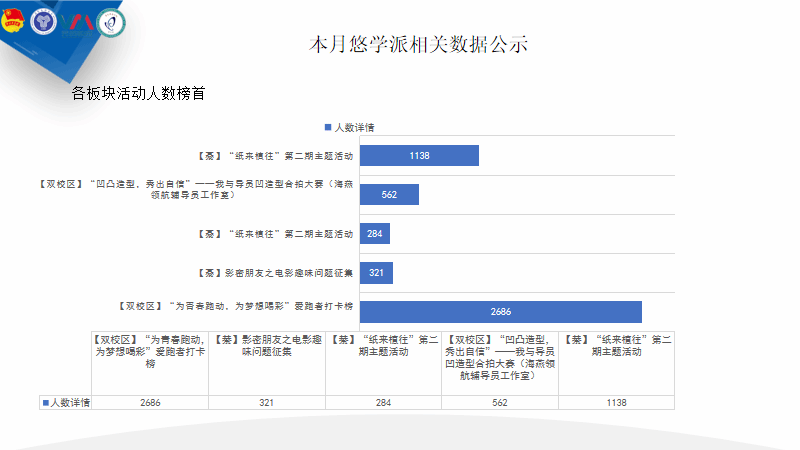Click the longest bar labeled 2686

tap(500, 311)
